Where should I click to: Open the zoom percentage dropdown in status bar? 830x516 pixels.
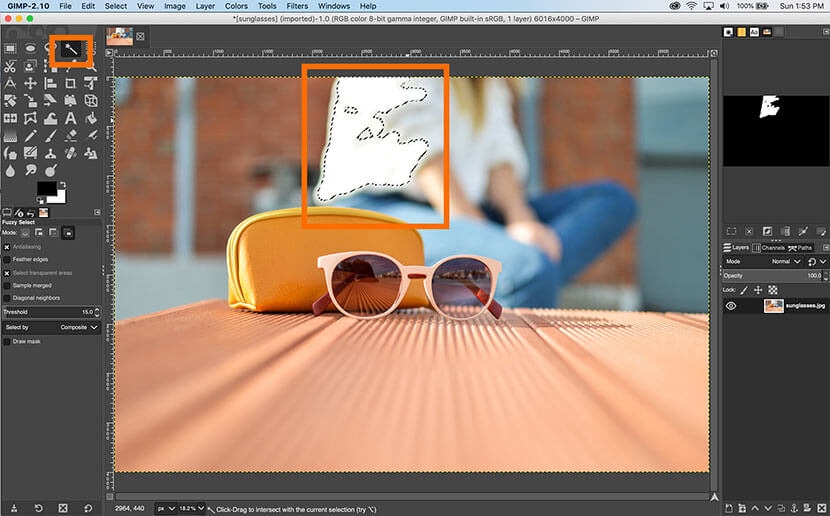tap(191, 508)
